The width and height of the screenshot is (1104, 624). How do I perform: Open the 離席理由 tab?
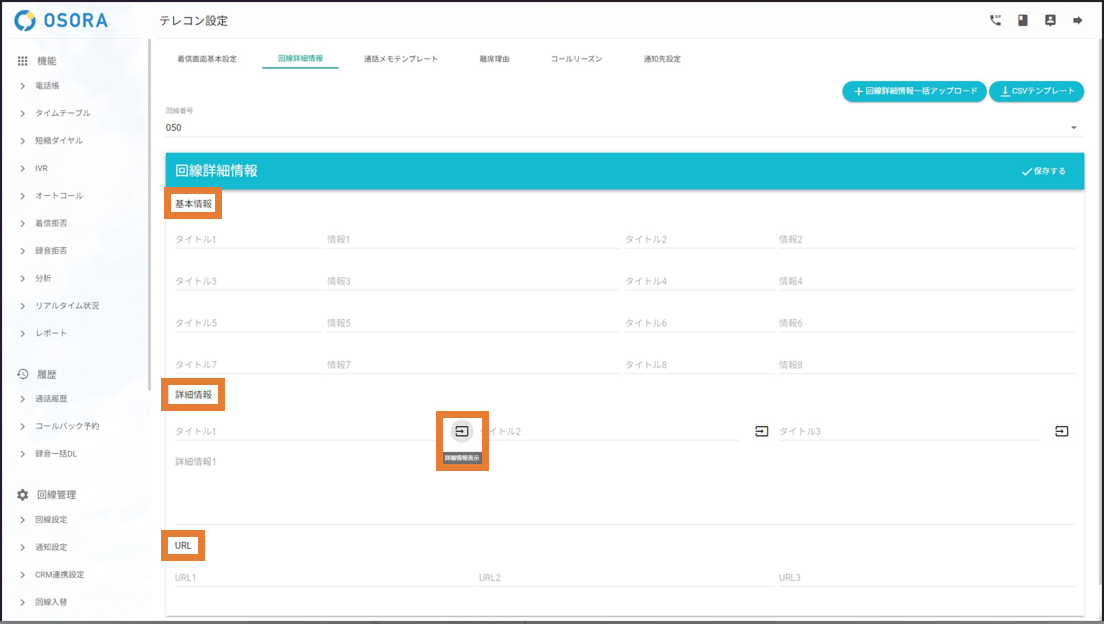point(494,59)
